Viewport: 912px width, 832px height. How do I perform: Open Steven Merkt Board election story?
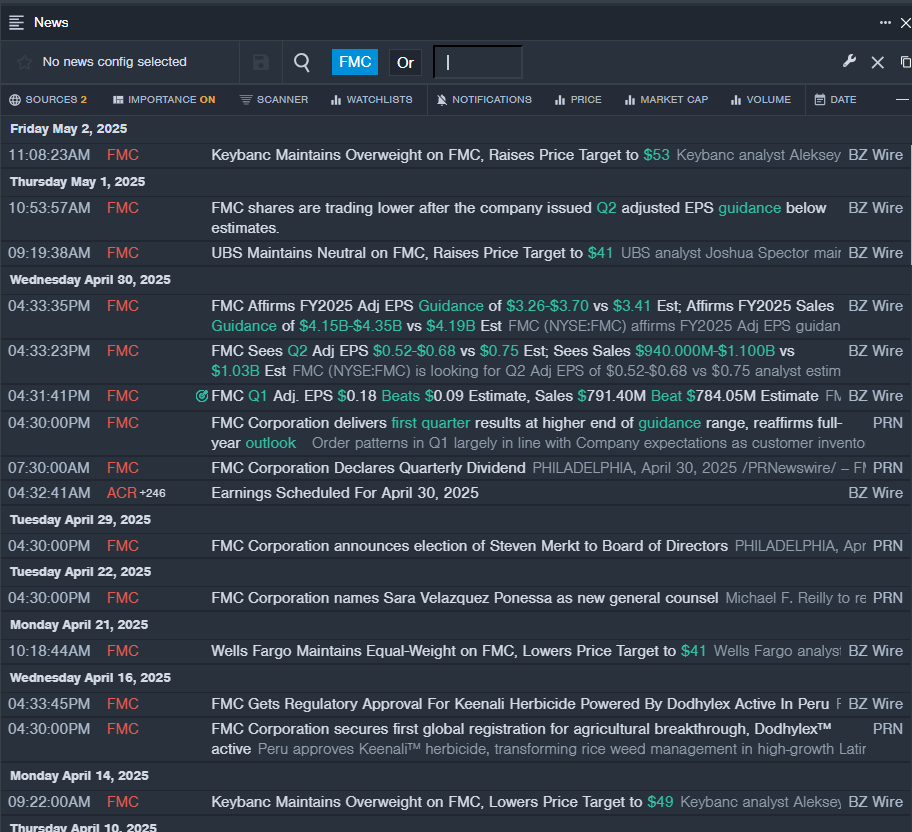tap(469, 546)
